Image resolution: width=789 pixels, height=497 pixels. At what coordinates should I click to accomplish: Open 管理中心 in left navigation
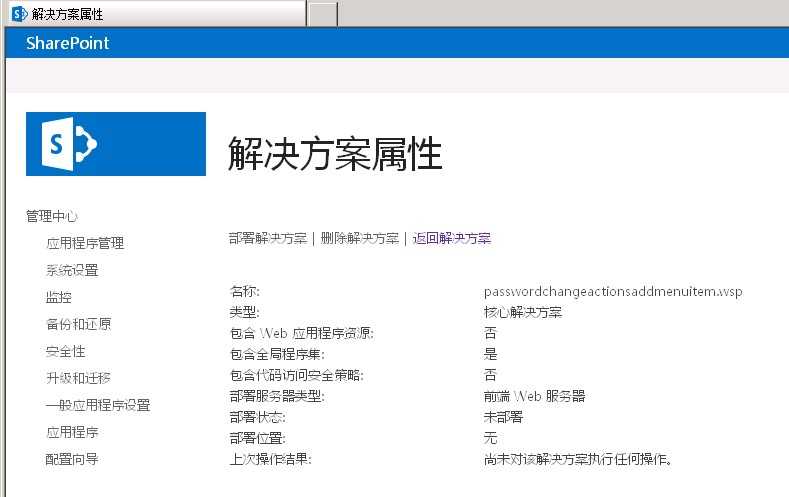[x=52, y=216]
